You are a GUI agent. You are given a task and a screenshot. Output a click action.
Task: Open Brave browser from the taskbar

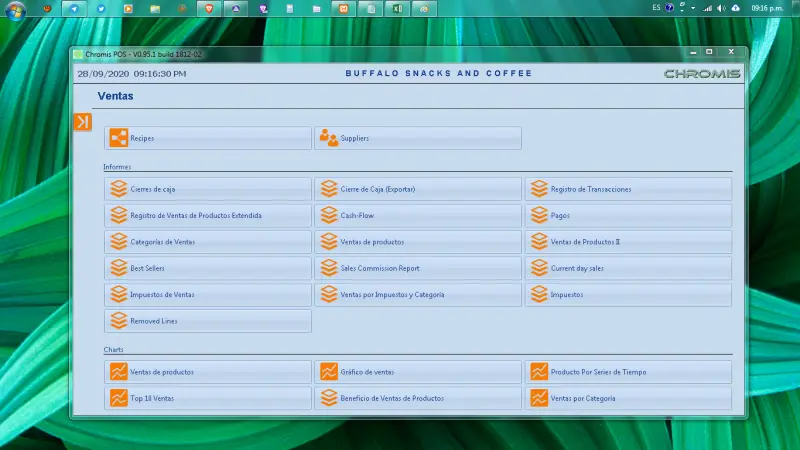pos(209,9)
